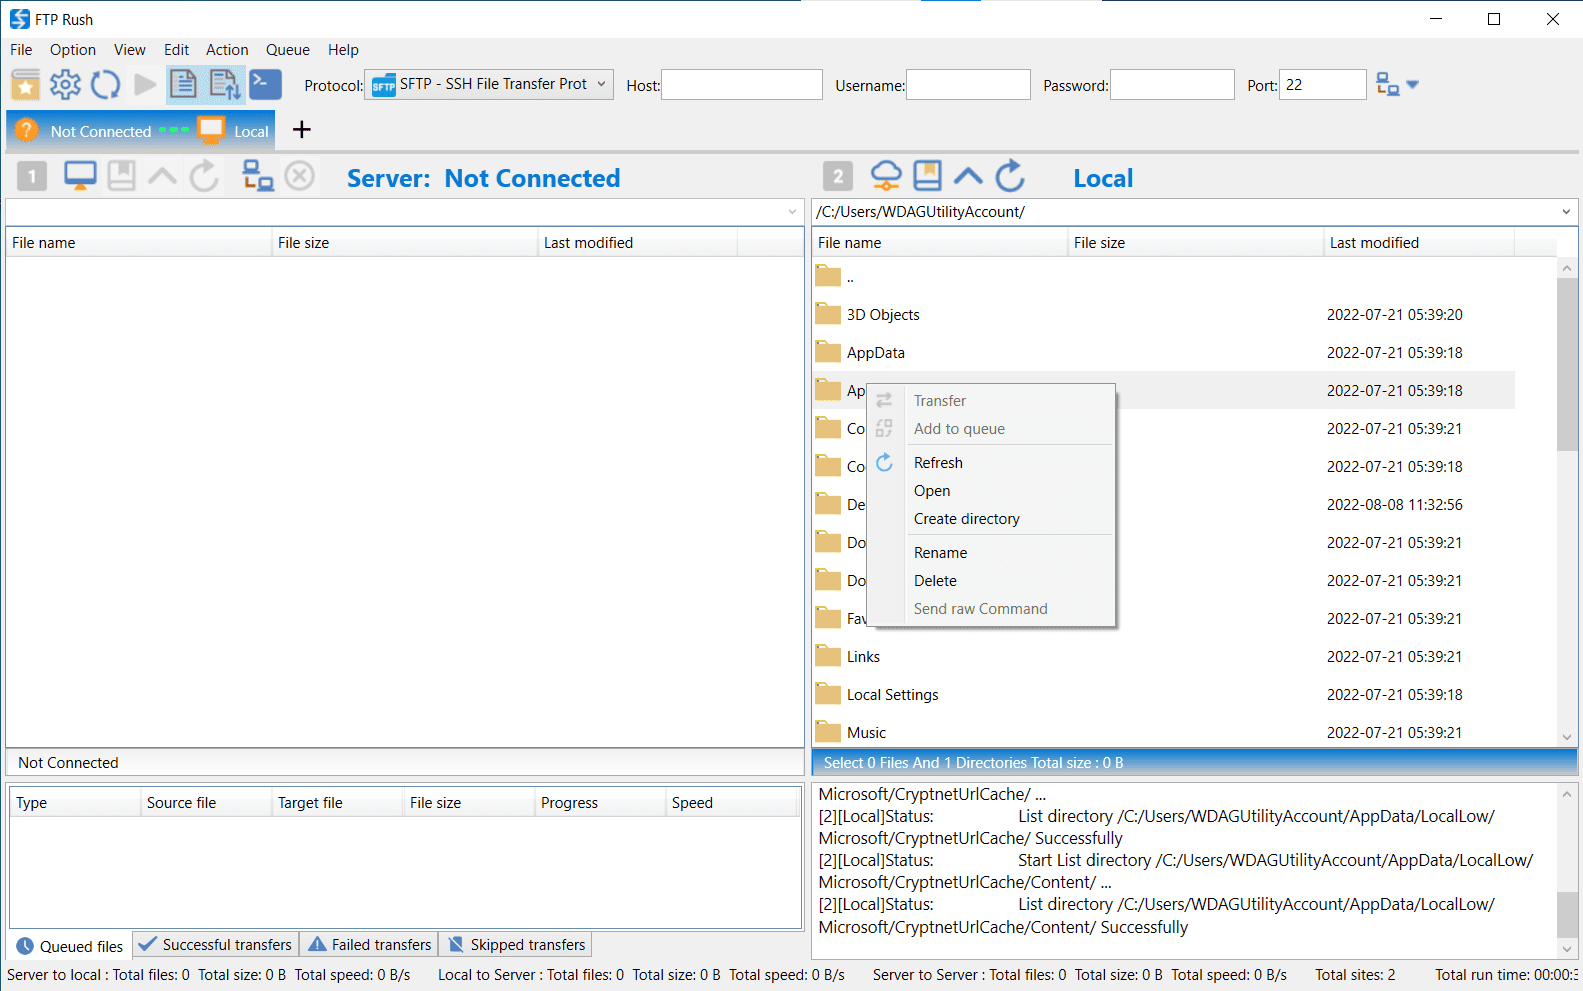1583x991 pixels.
Task: Sort Local pane by File name column
Action: pos(940,243)
